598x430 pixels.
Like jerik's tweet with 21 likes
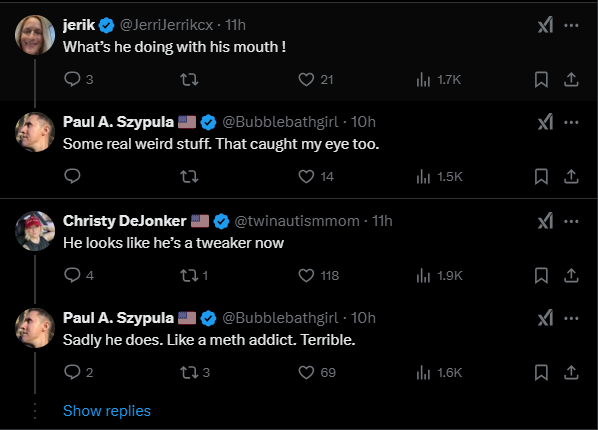(x=316, y=79)
